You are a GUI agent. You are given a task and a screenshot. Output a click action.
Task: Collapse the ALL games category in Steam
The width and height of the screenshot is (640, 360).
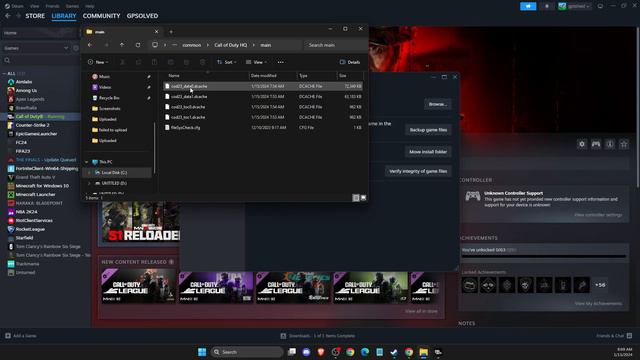tap(4, 73)
